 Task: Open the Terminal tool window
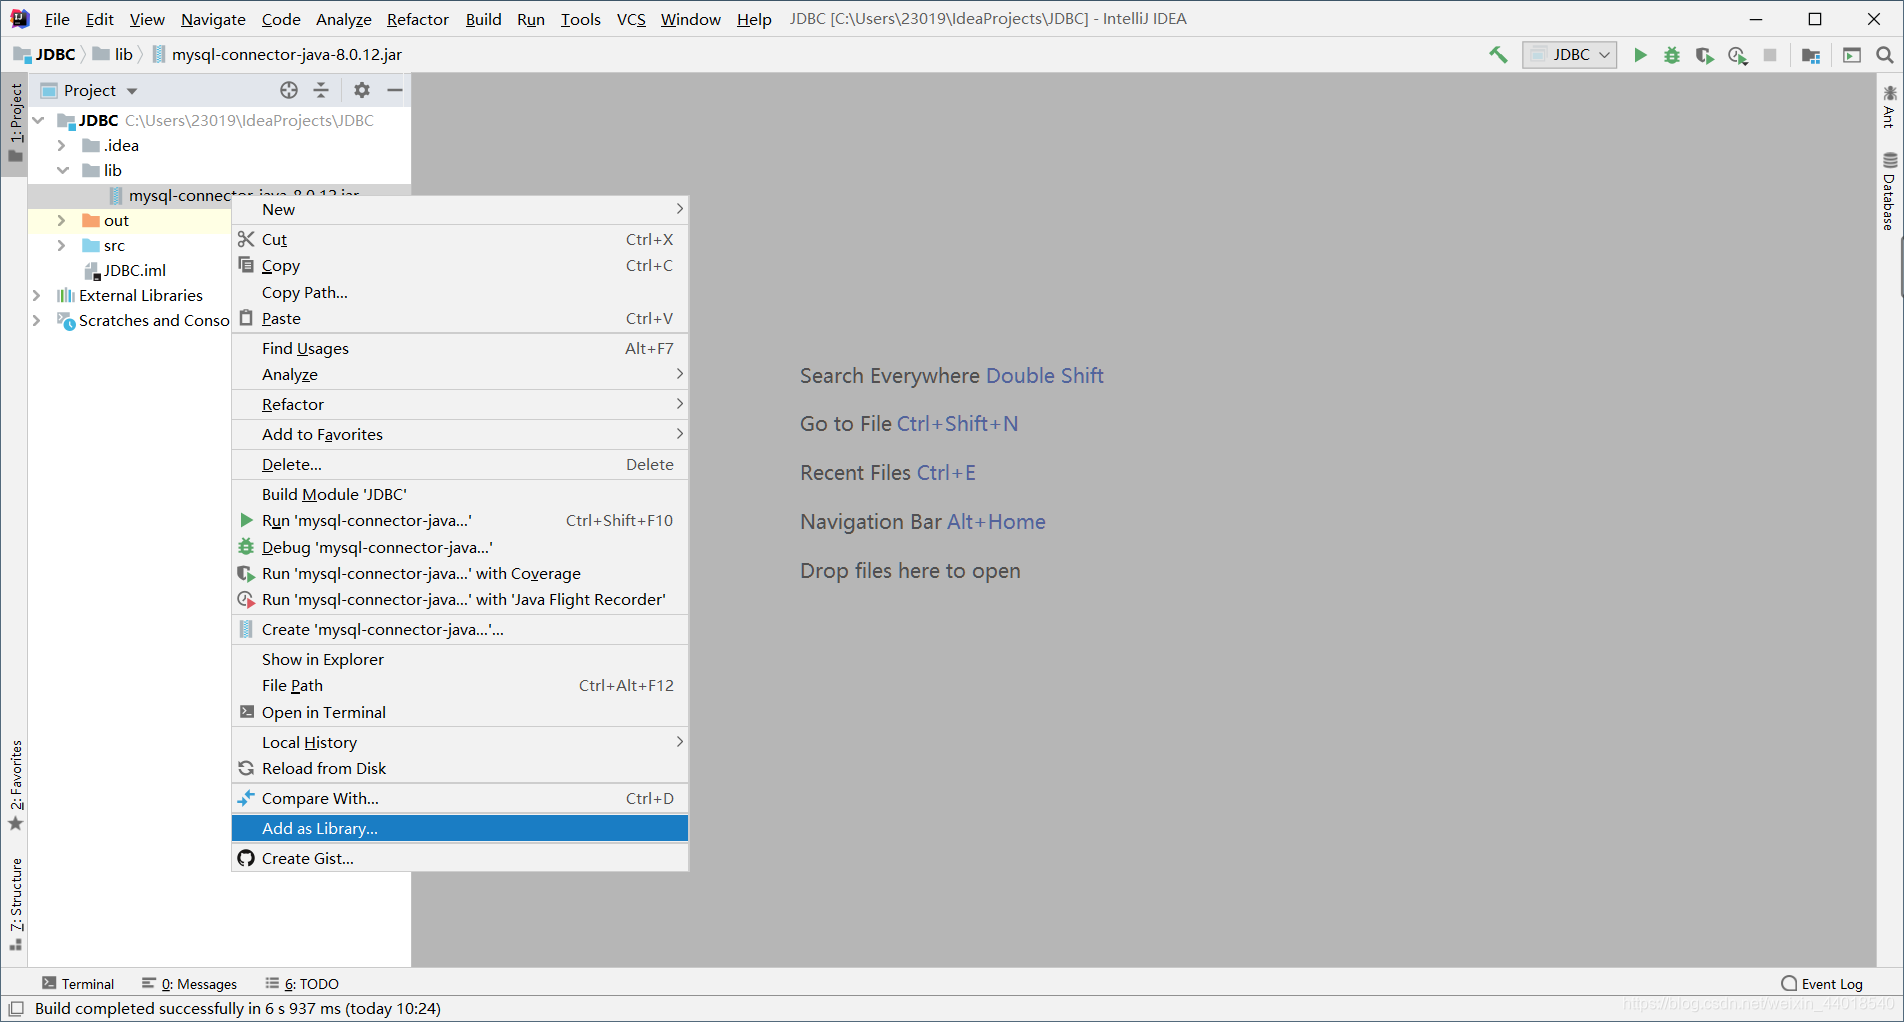78,984
